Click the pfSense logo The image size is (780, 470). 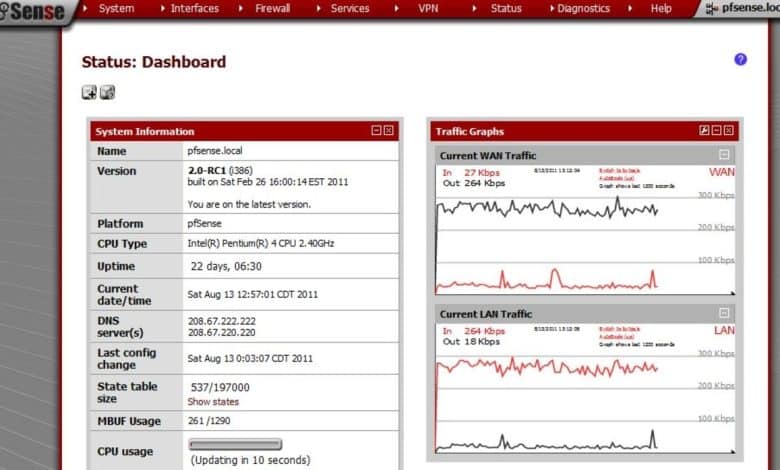(x=32, y=11)
